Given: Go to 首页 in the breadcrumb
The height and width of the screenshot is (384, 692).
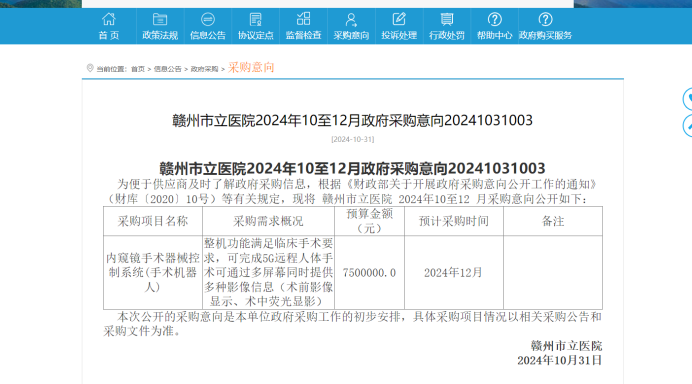Looking at the screenshot, I should (138, 69).
